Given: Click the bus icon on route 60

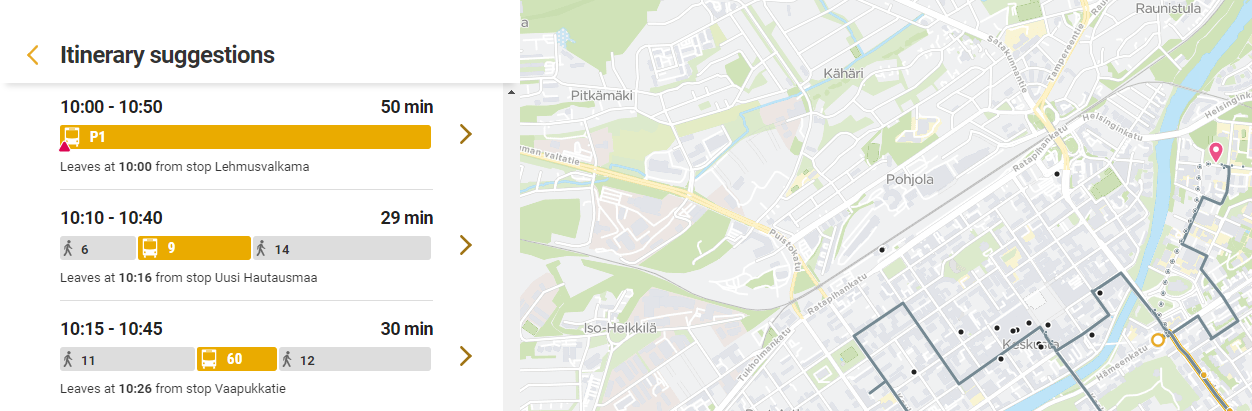Looking at the screenshot, I should pos(210,359).
